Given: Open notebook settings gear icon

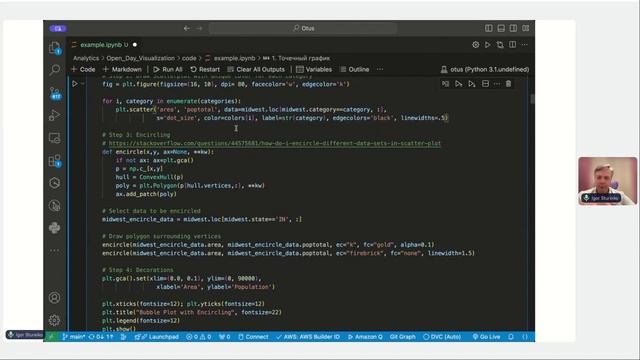Looking at the screenshot, I should tap(476, 44).
